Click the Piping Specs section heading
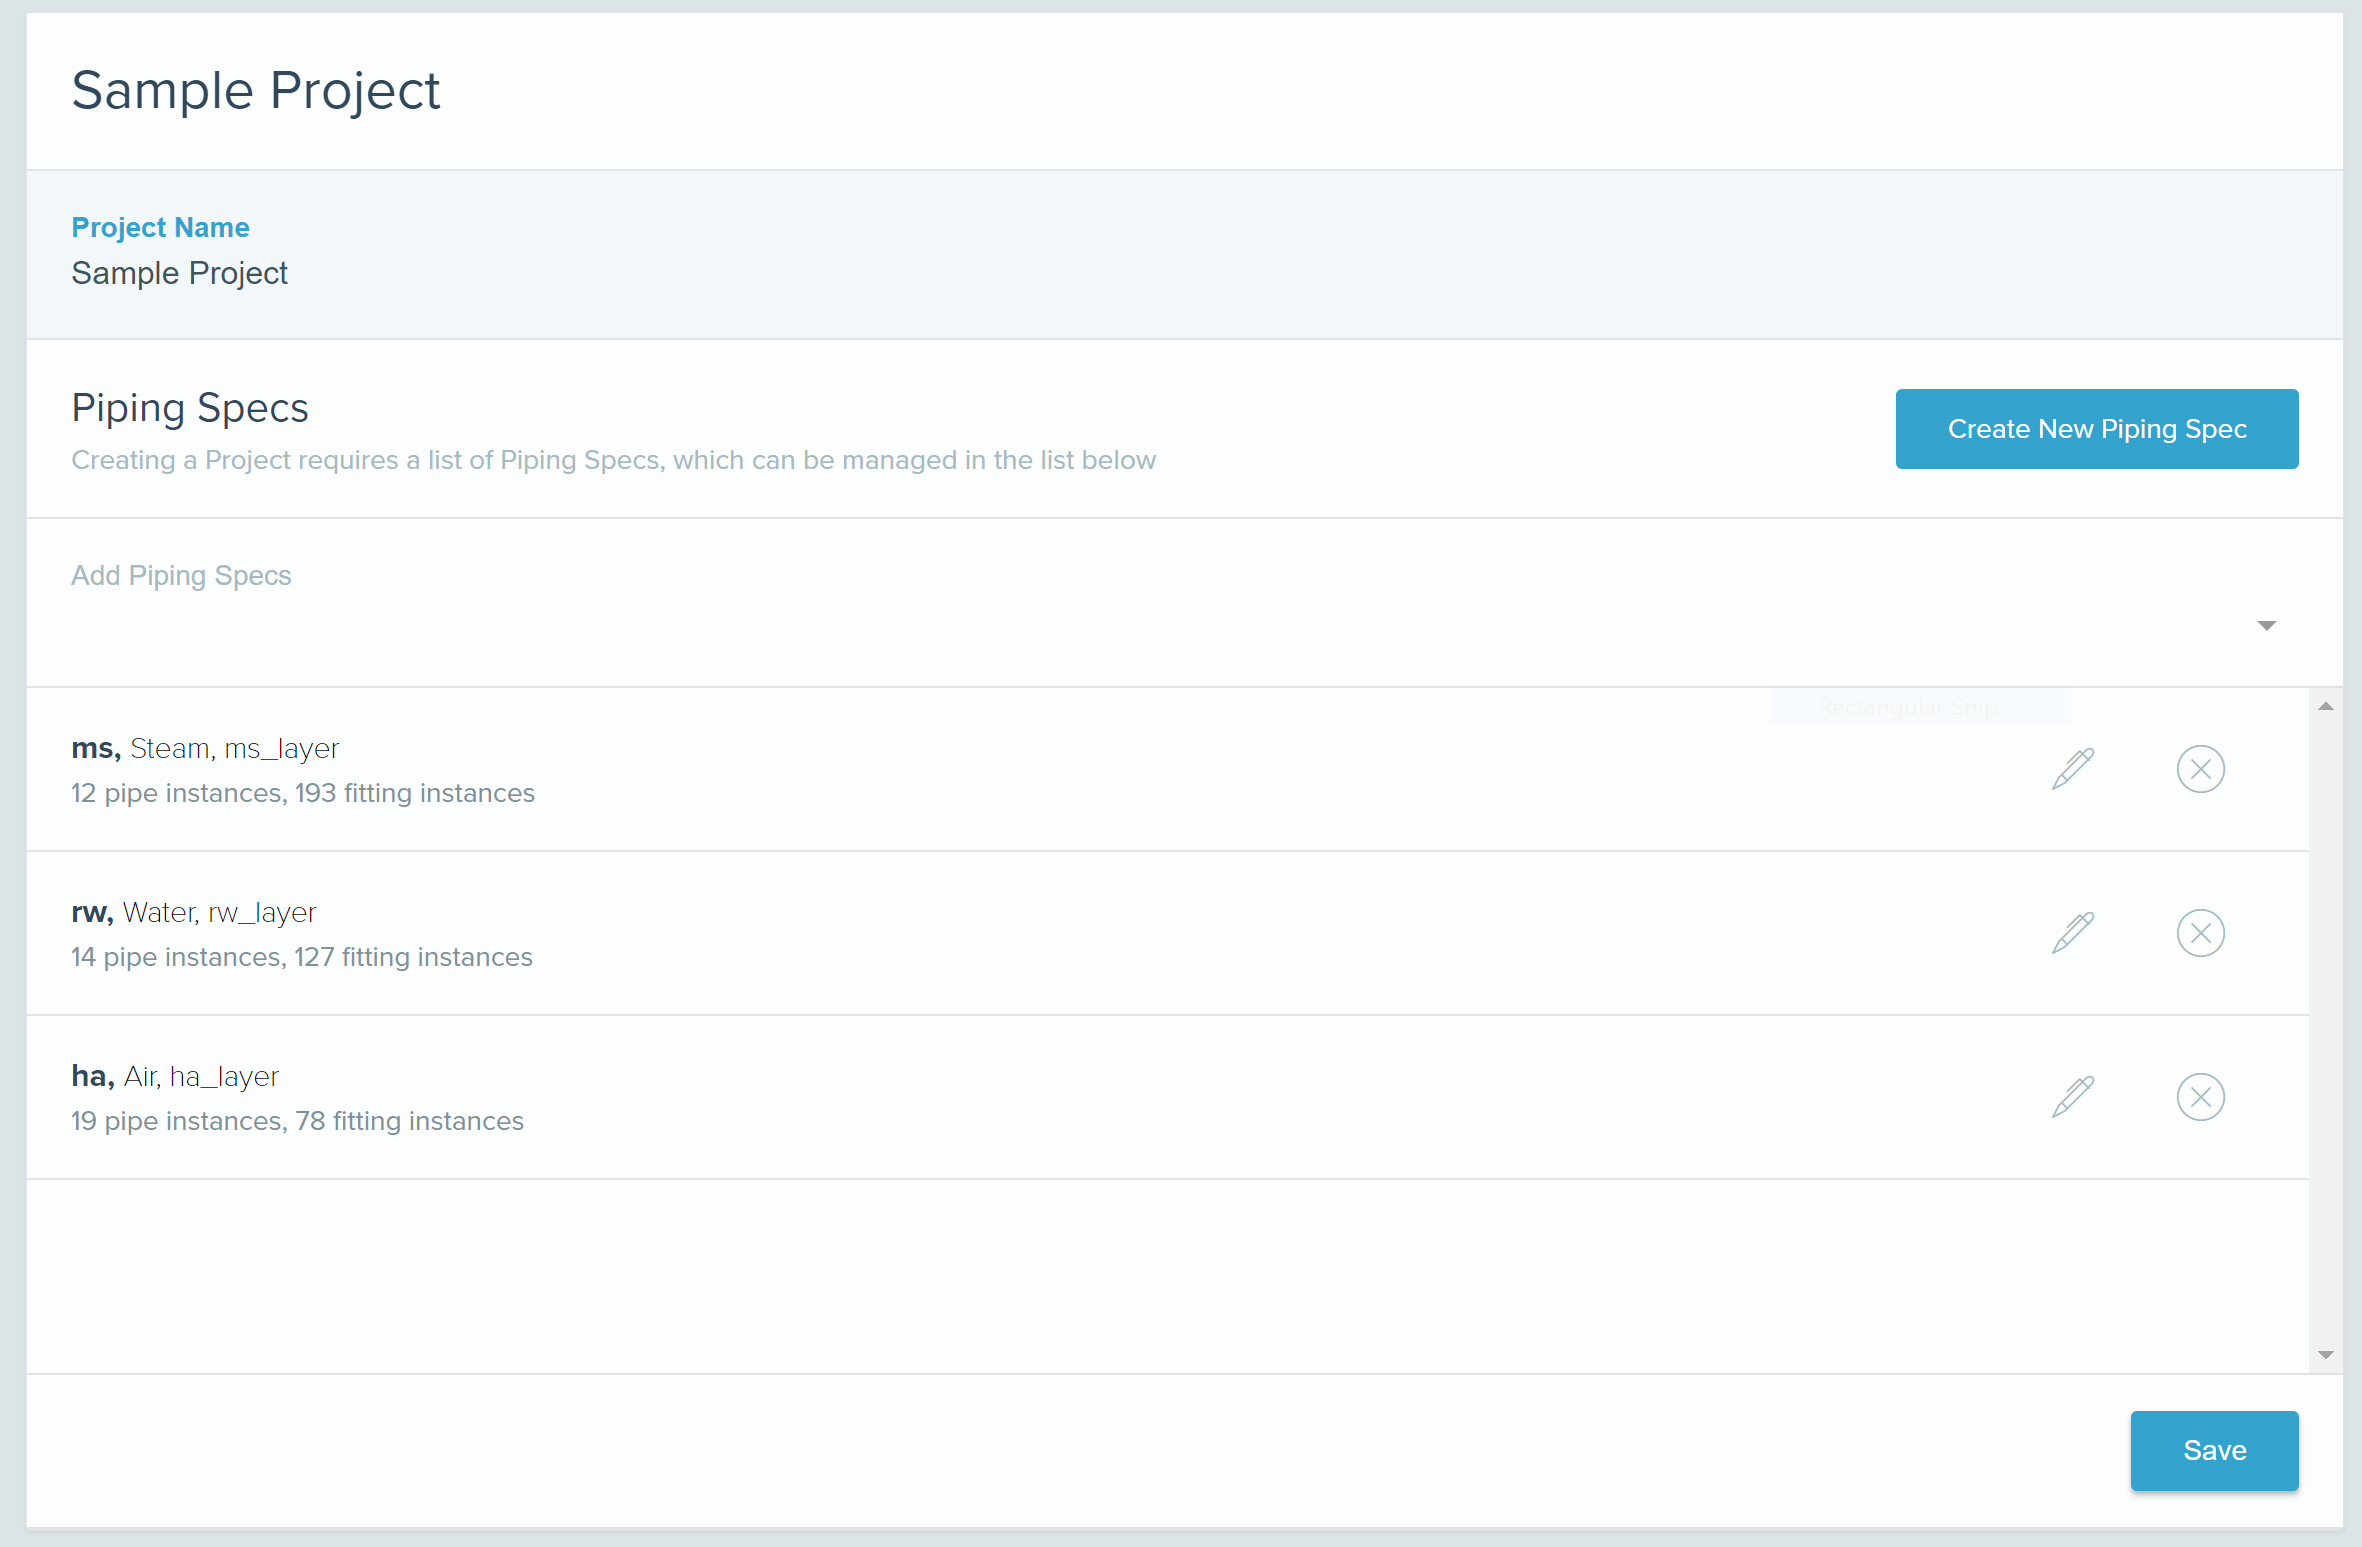 (190, 408)
